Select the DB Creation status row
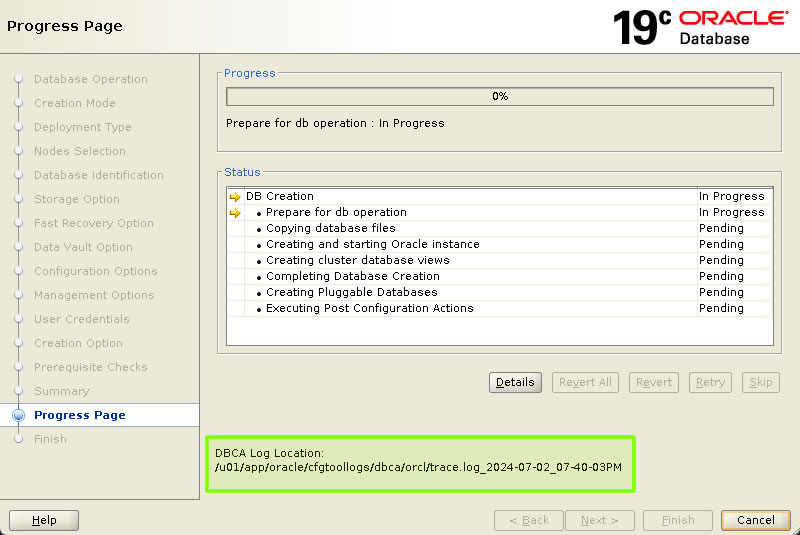800x535 pixels. [x=500, y=196]
